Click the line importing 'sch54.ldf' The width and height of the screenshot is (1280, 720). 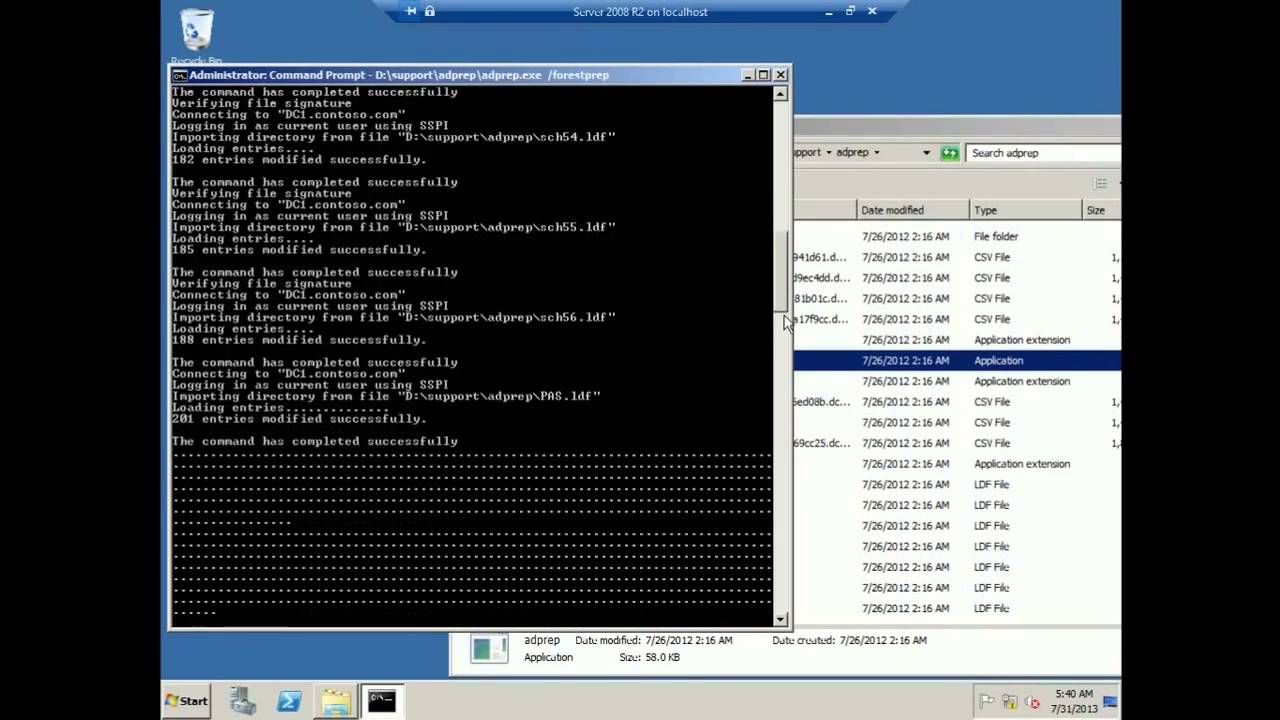(x=394, y=137)
